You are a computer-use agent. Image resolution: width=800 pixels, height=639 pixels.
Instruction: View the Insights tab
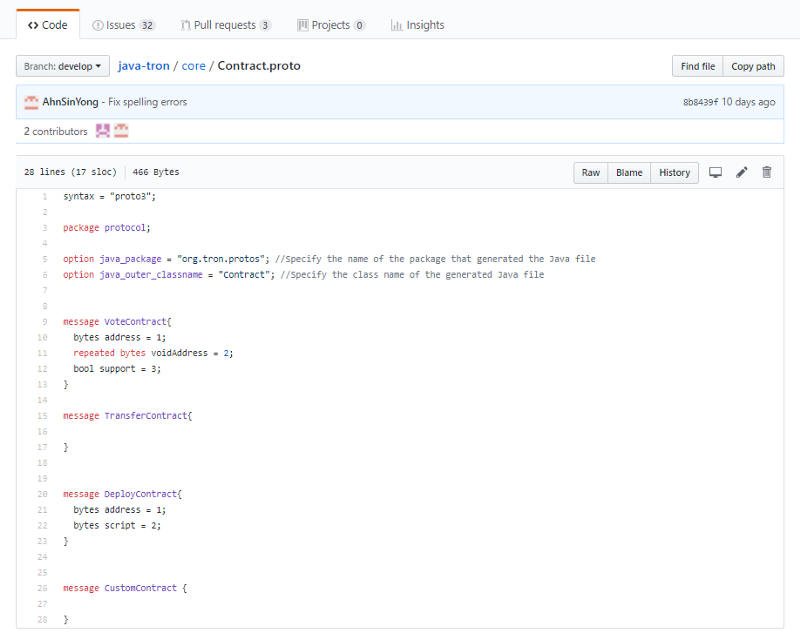[417, 25]
